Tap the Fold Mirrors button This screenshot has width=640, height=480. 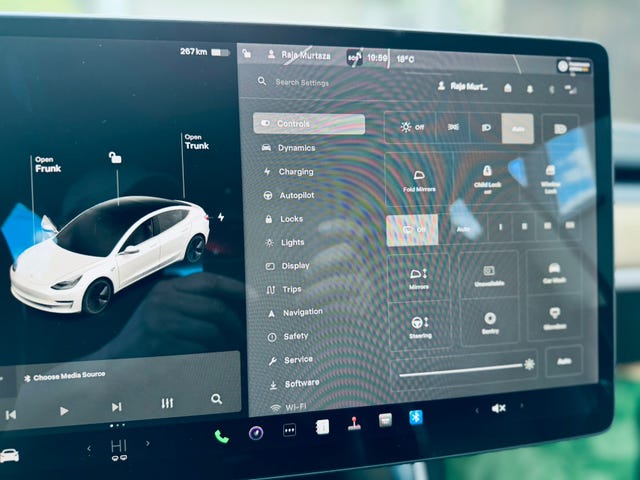419,181
